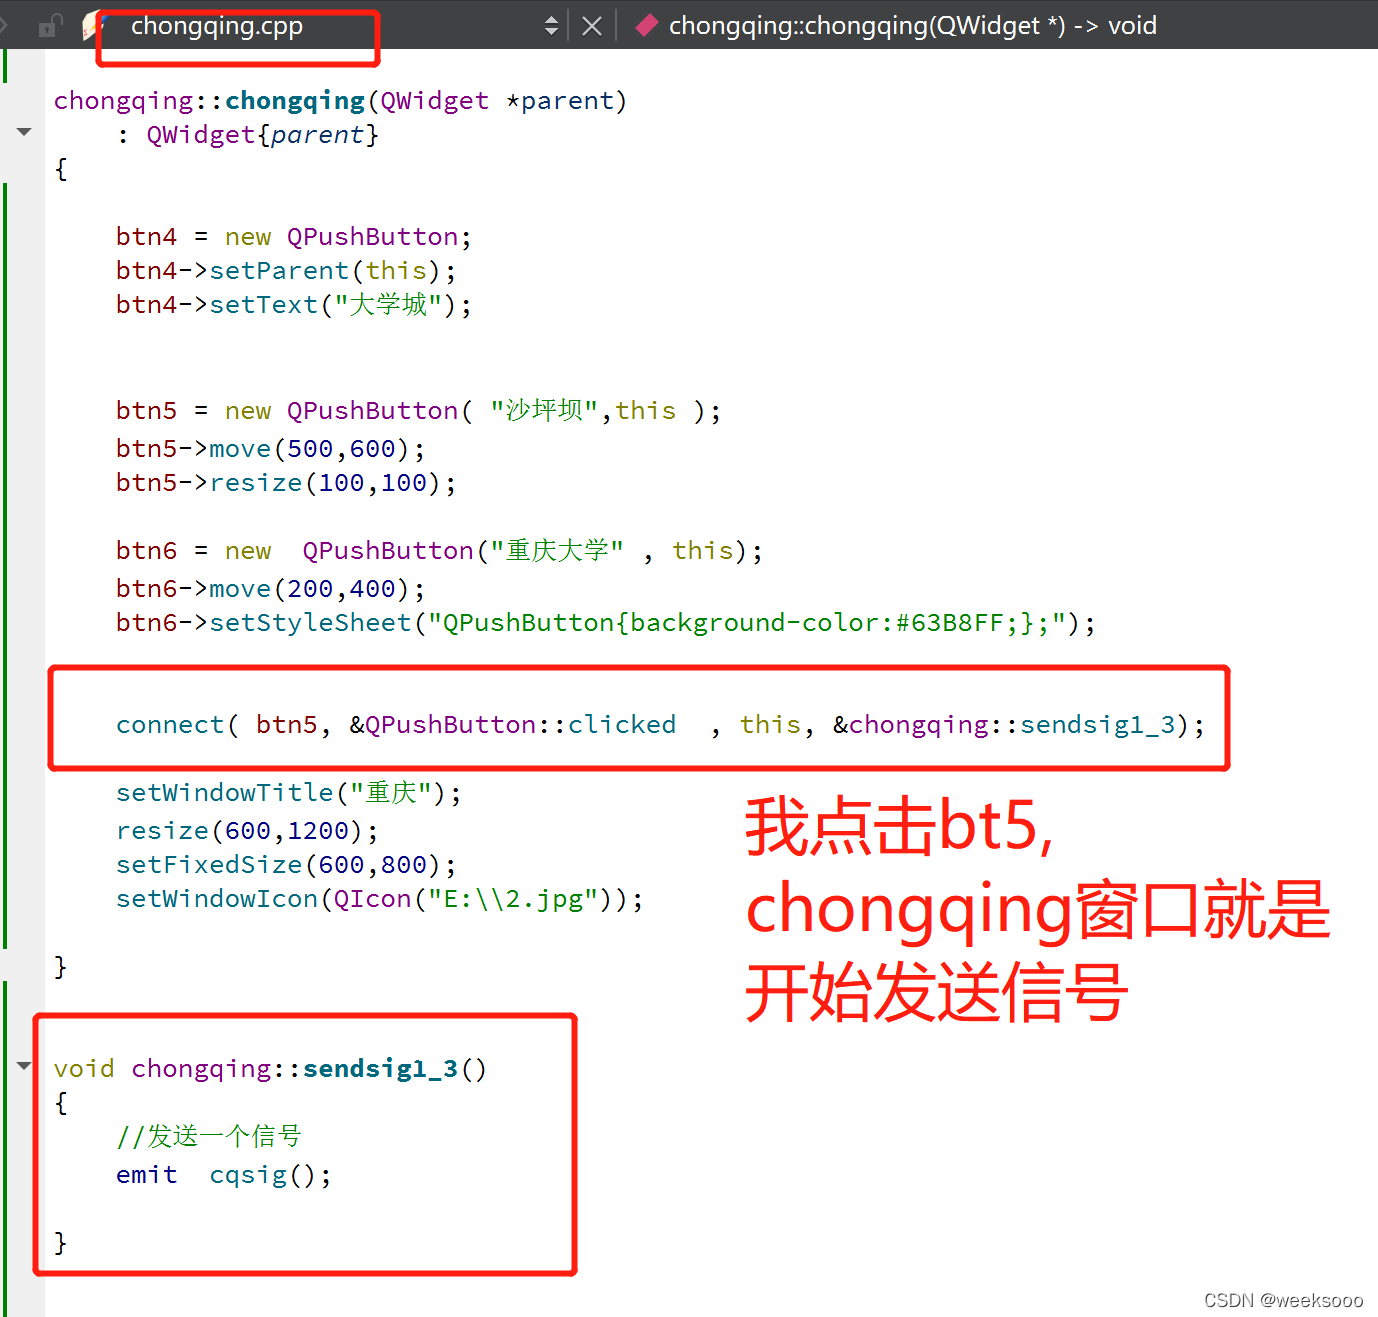
Task: Click the btn6->setStyleSheet line
Action: (605, 622)
